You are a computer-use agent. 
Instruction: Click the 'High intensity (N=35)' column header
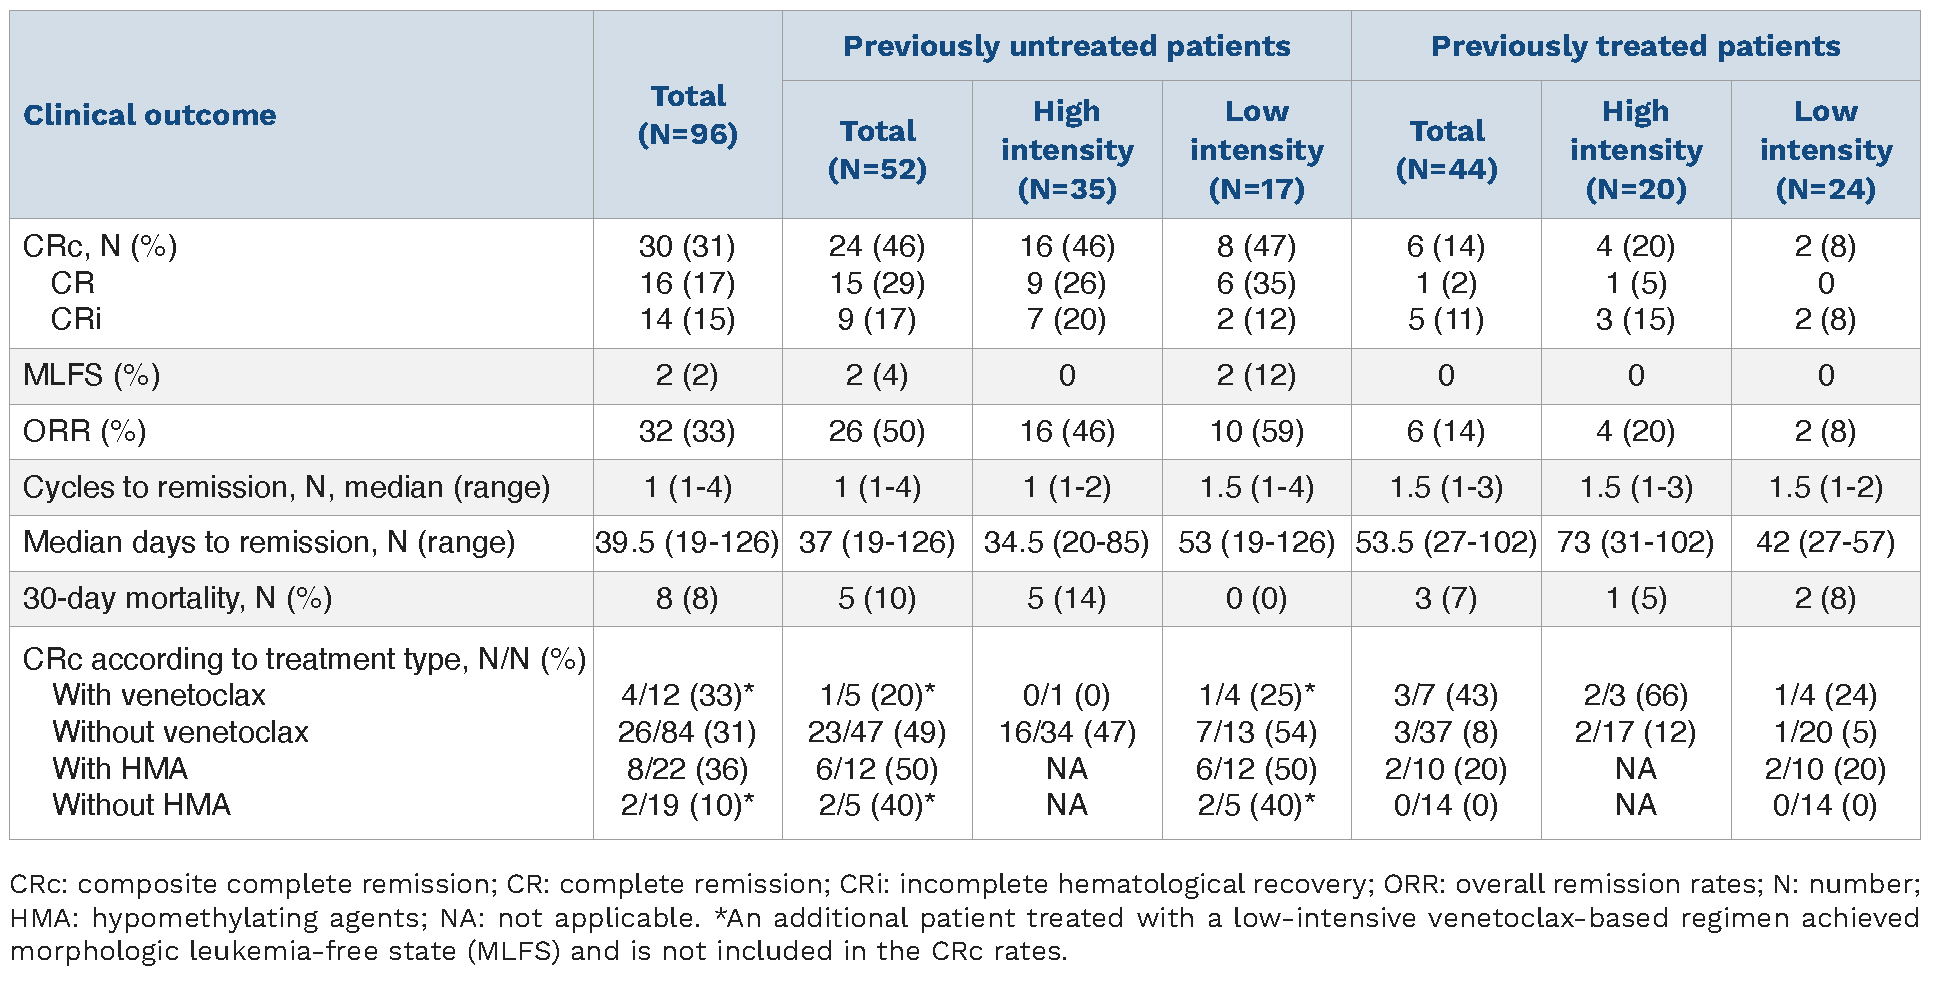(1067, 150)
